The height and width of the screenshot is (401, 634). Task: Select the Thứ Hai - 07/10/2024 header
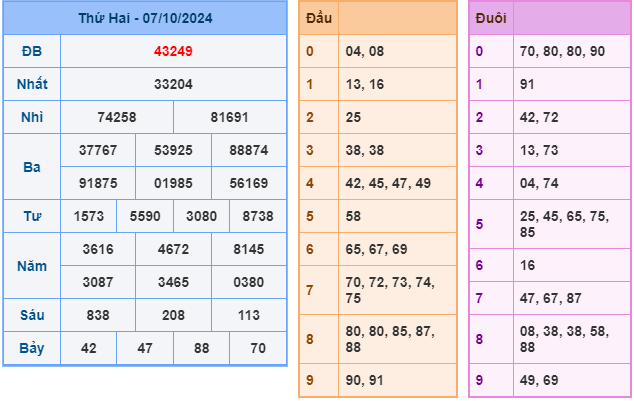point(145,18)
